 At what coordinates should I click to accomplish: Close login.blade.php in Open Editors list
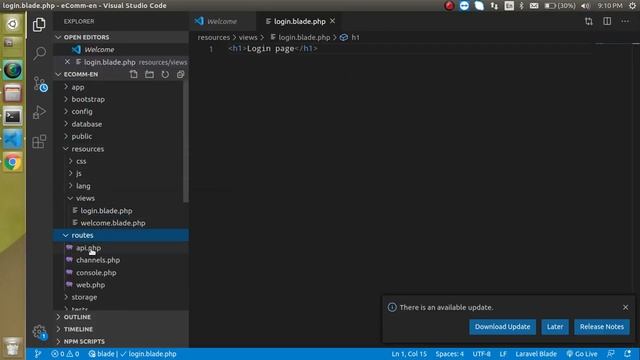(x=67, y=62)
